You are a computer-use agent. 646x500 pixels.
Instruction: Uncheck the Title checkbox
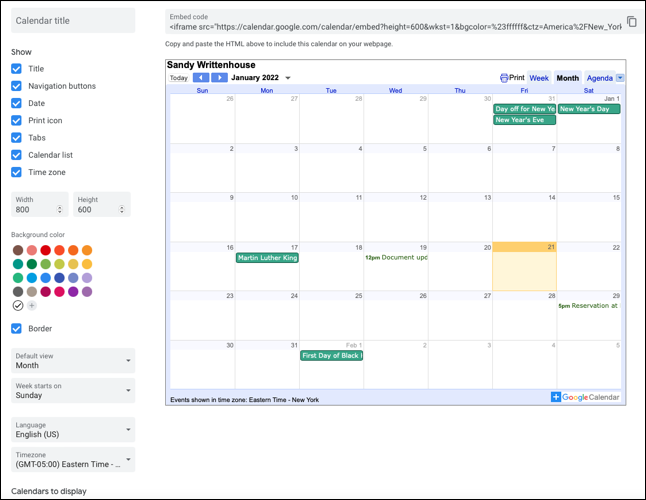[x=16, y=69]
